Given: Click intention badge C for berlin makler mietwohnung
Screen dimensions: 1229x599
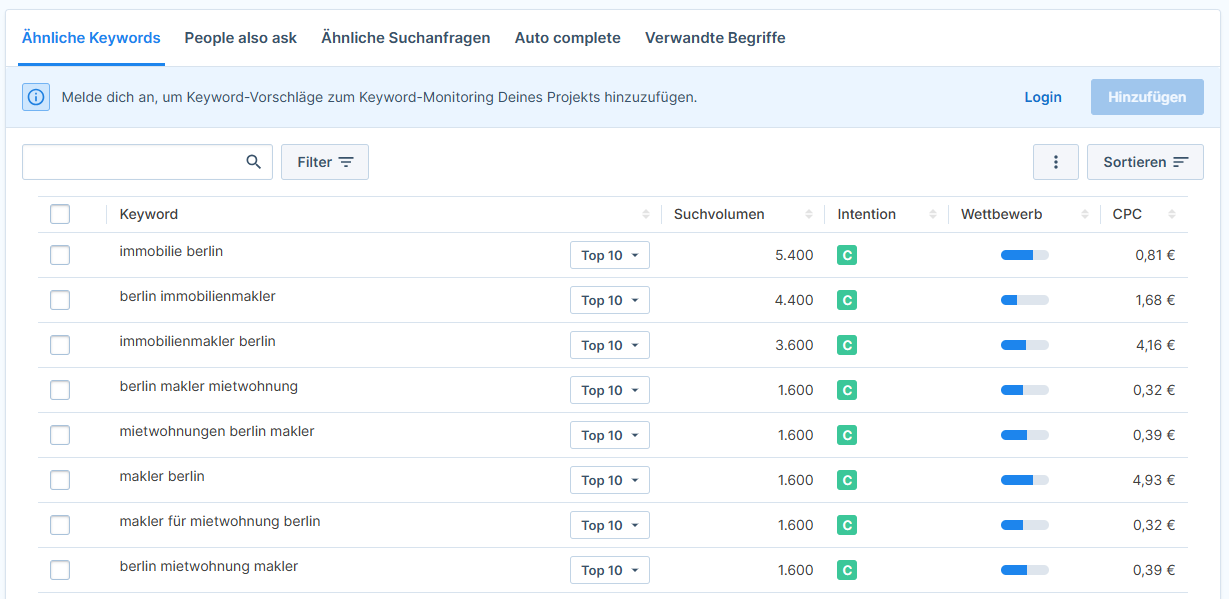Looking at the screenshot, I should tap(847, 390).
